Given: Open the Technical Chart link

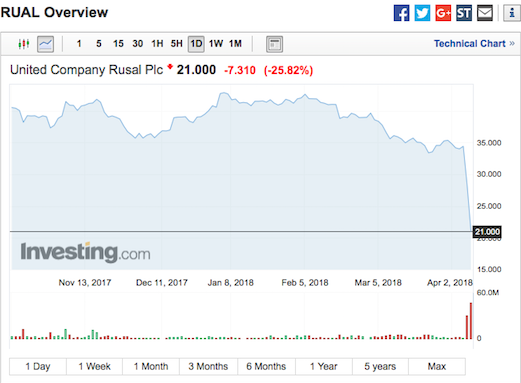Looking at the screenshot, I should click(474, 44).
